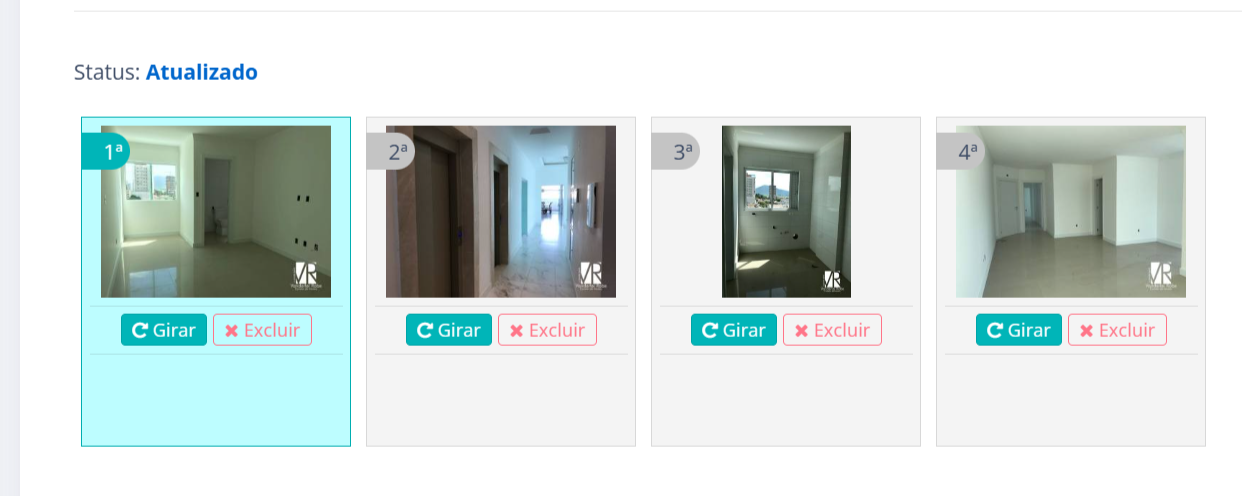The width and height of the screenshot is (1242, 496).
Task: Click the X icon on fourth Excluir
Action: tap(1086, 331)
